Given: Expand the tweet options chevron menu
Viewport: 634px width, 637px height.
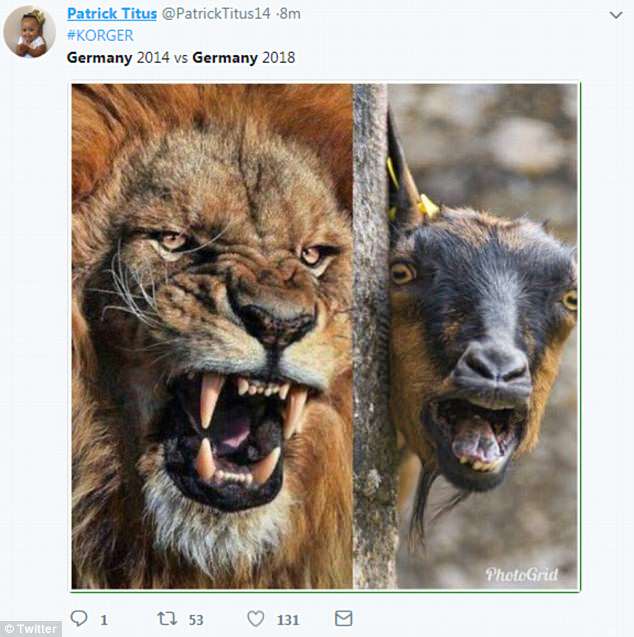Looking at the screenshot, I should pyautogui.click(x=615, y=16).
